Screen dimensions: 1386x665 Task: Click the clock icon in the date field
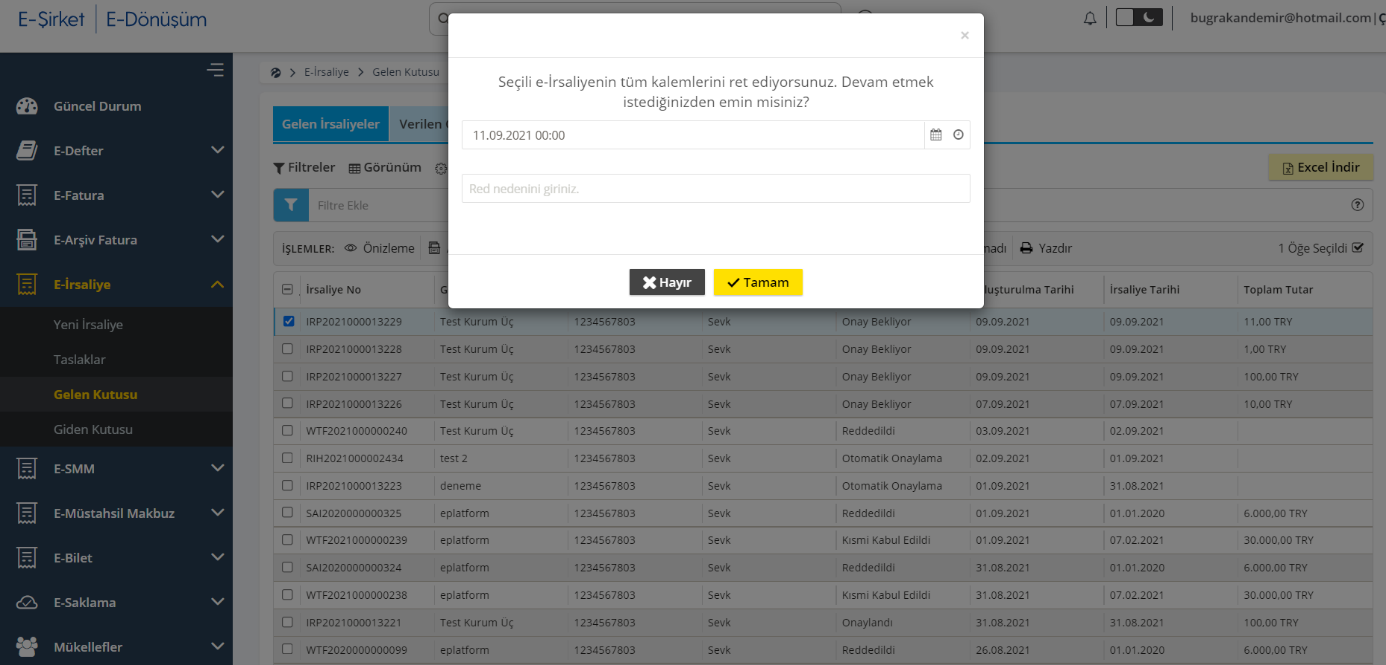958,135
